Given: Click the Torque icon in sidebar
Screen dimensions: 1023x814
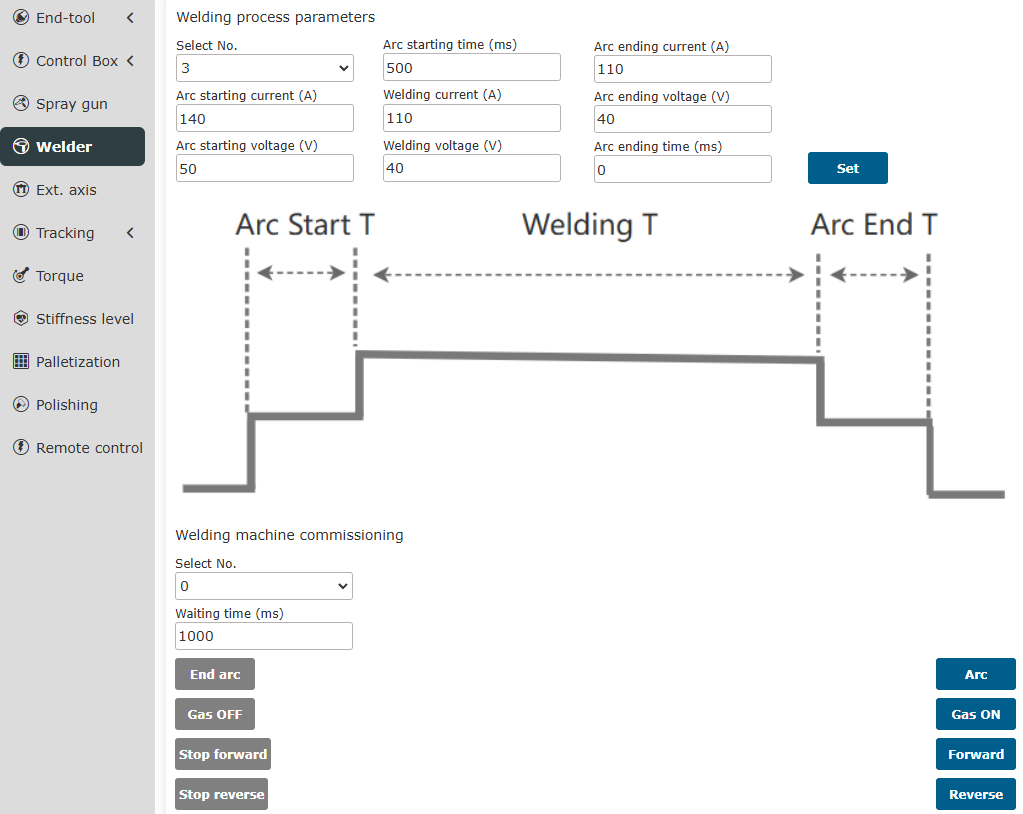Looking at the screenshot, I should [20, 276].
